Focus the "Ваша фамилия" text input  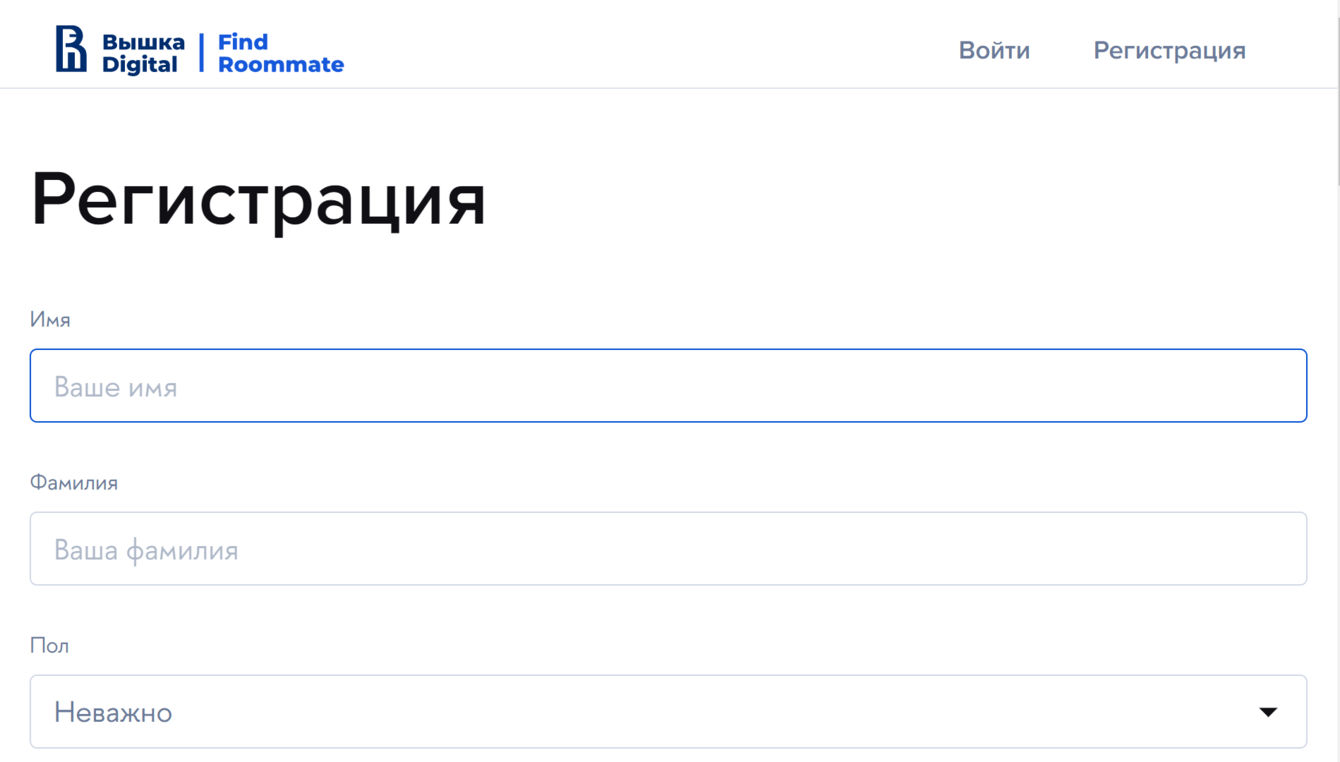[668, 549]
